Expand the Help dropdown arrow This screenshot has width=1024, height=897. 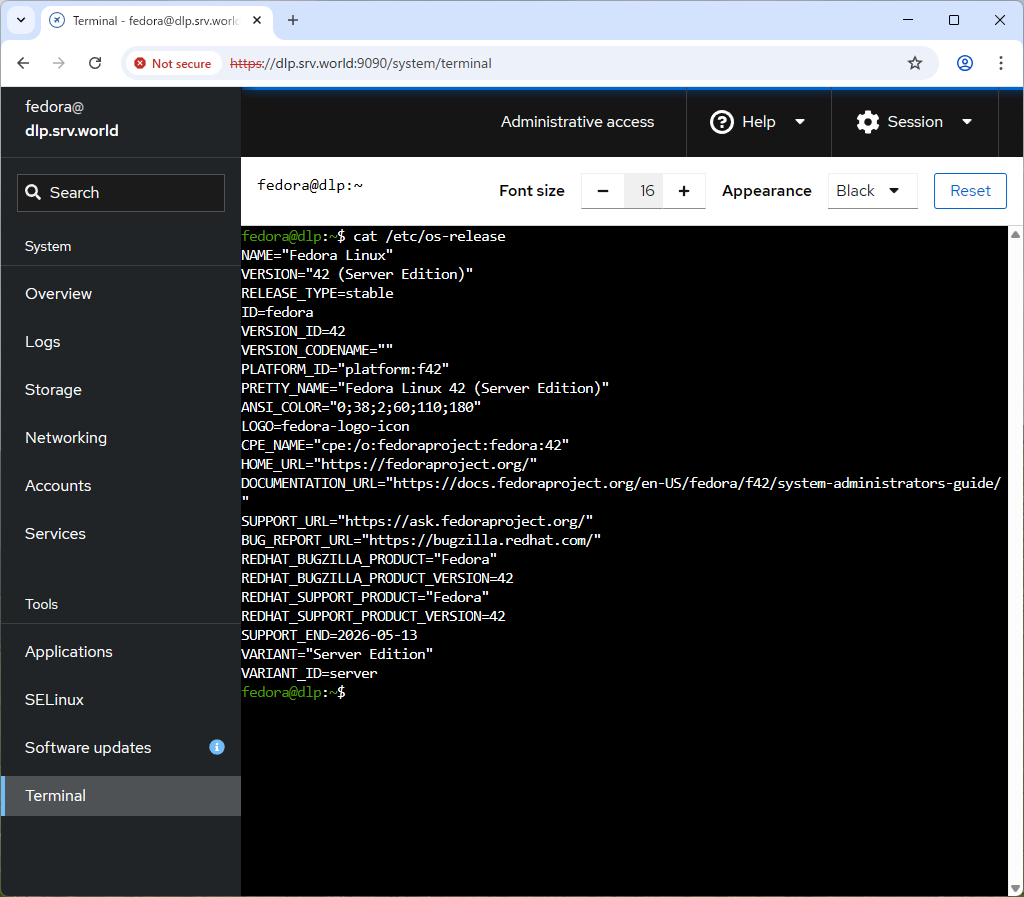800,122
